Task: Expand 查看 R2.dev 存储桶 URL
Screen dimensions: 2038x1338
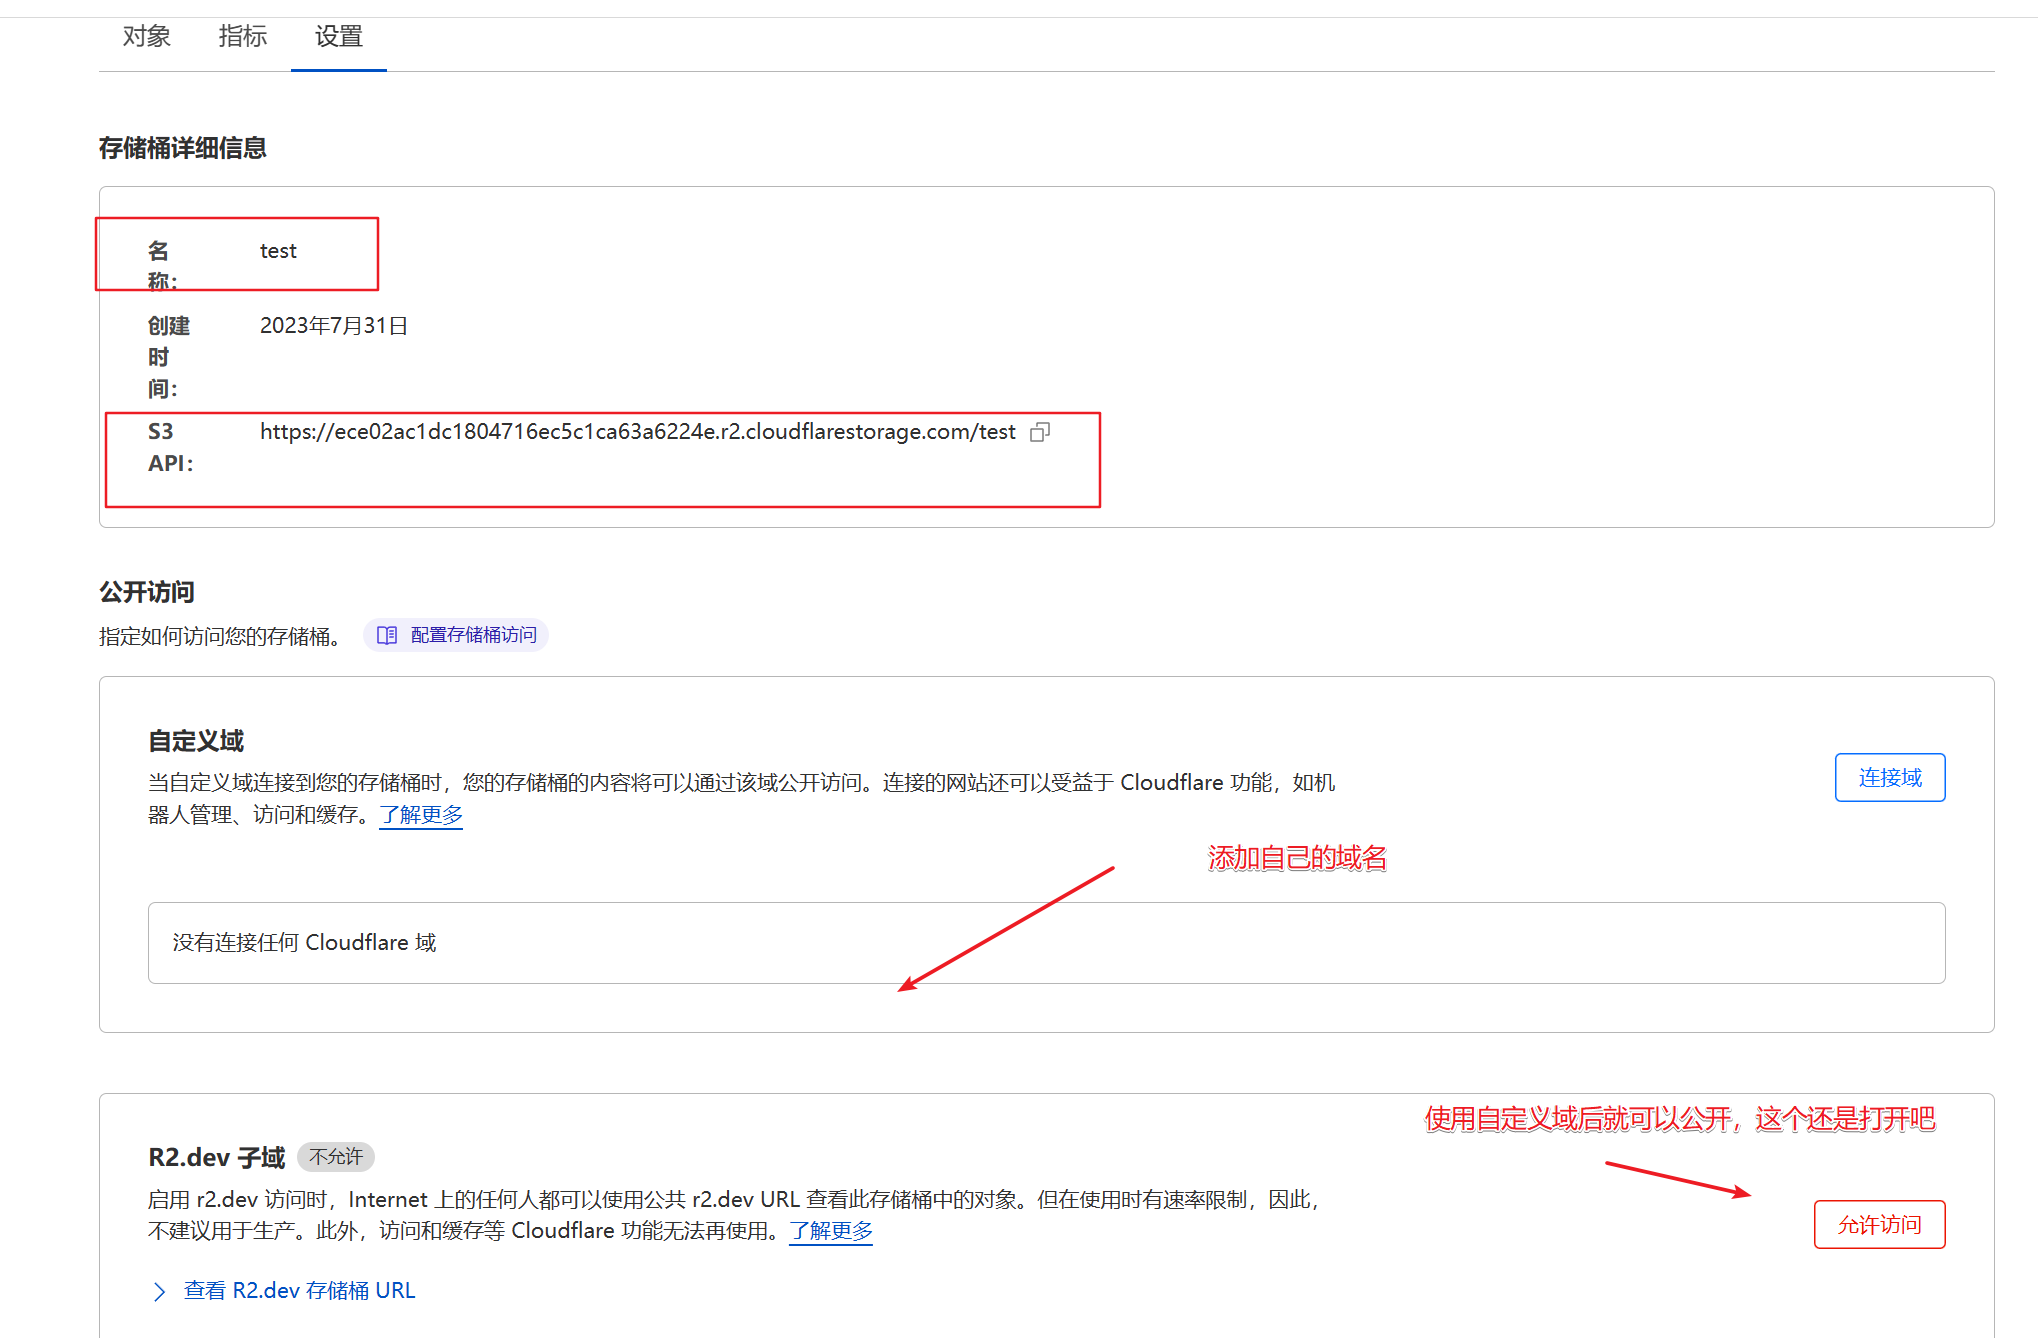Action: [x=299, y=1290]
